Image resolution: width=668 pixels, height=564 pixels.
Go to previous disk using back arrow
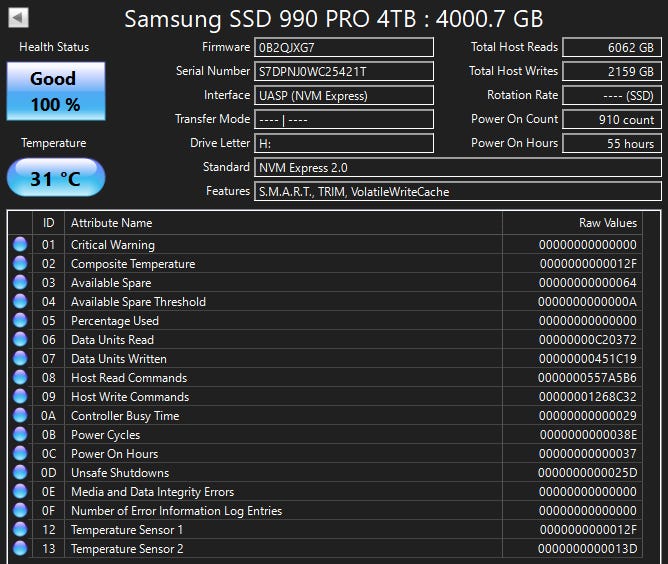click(x=18, y=18)
